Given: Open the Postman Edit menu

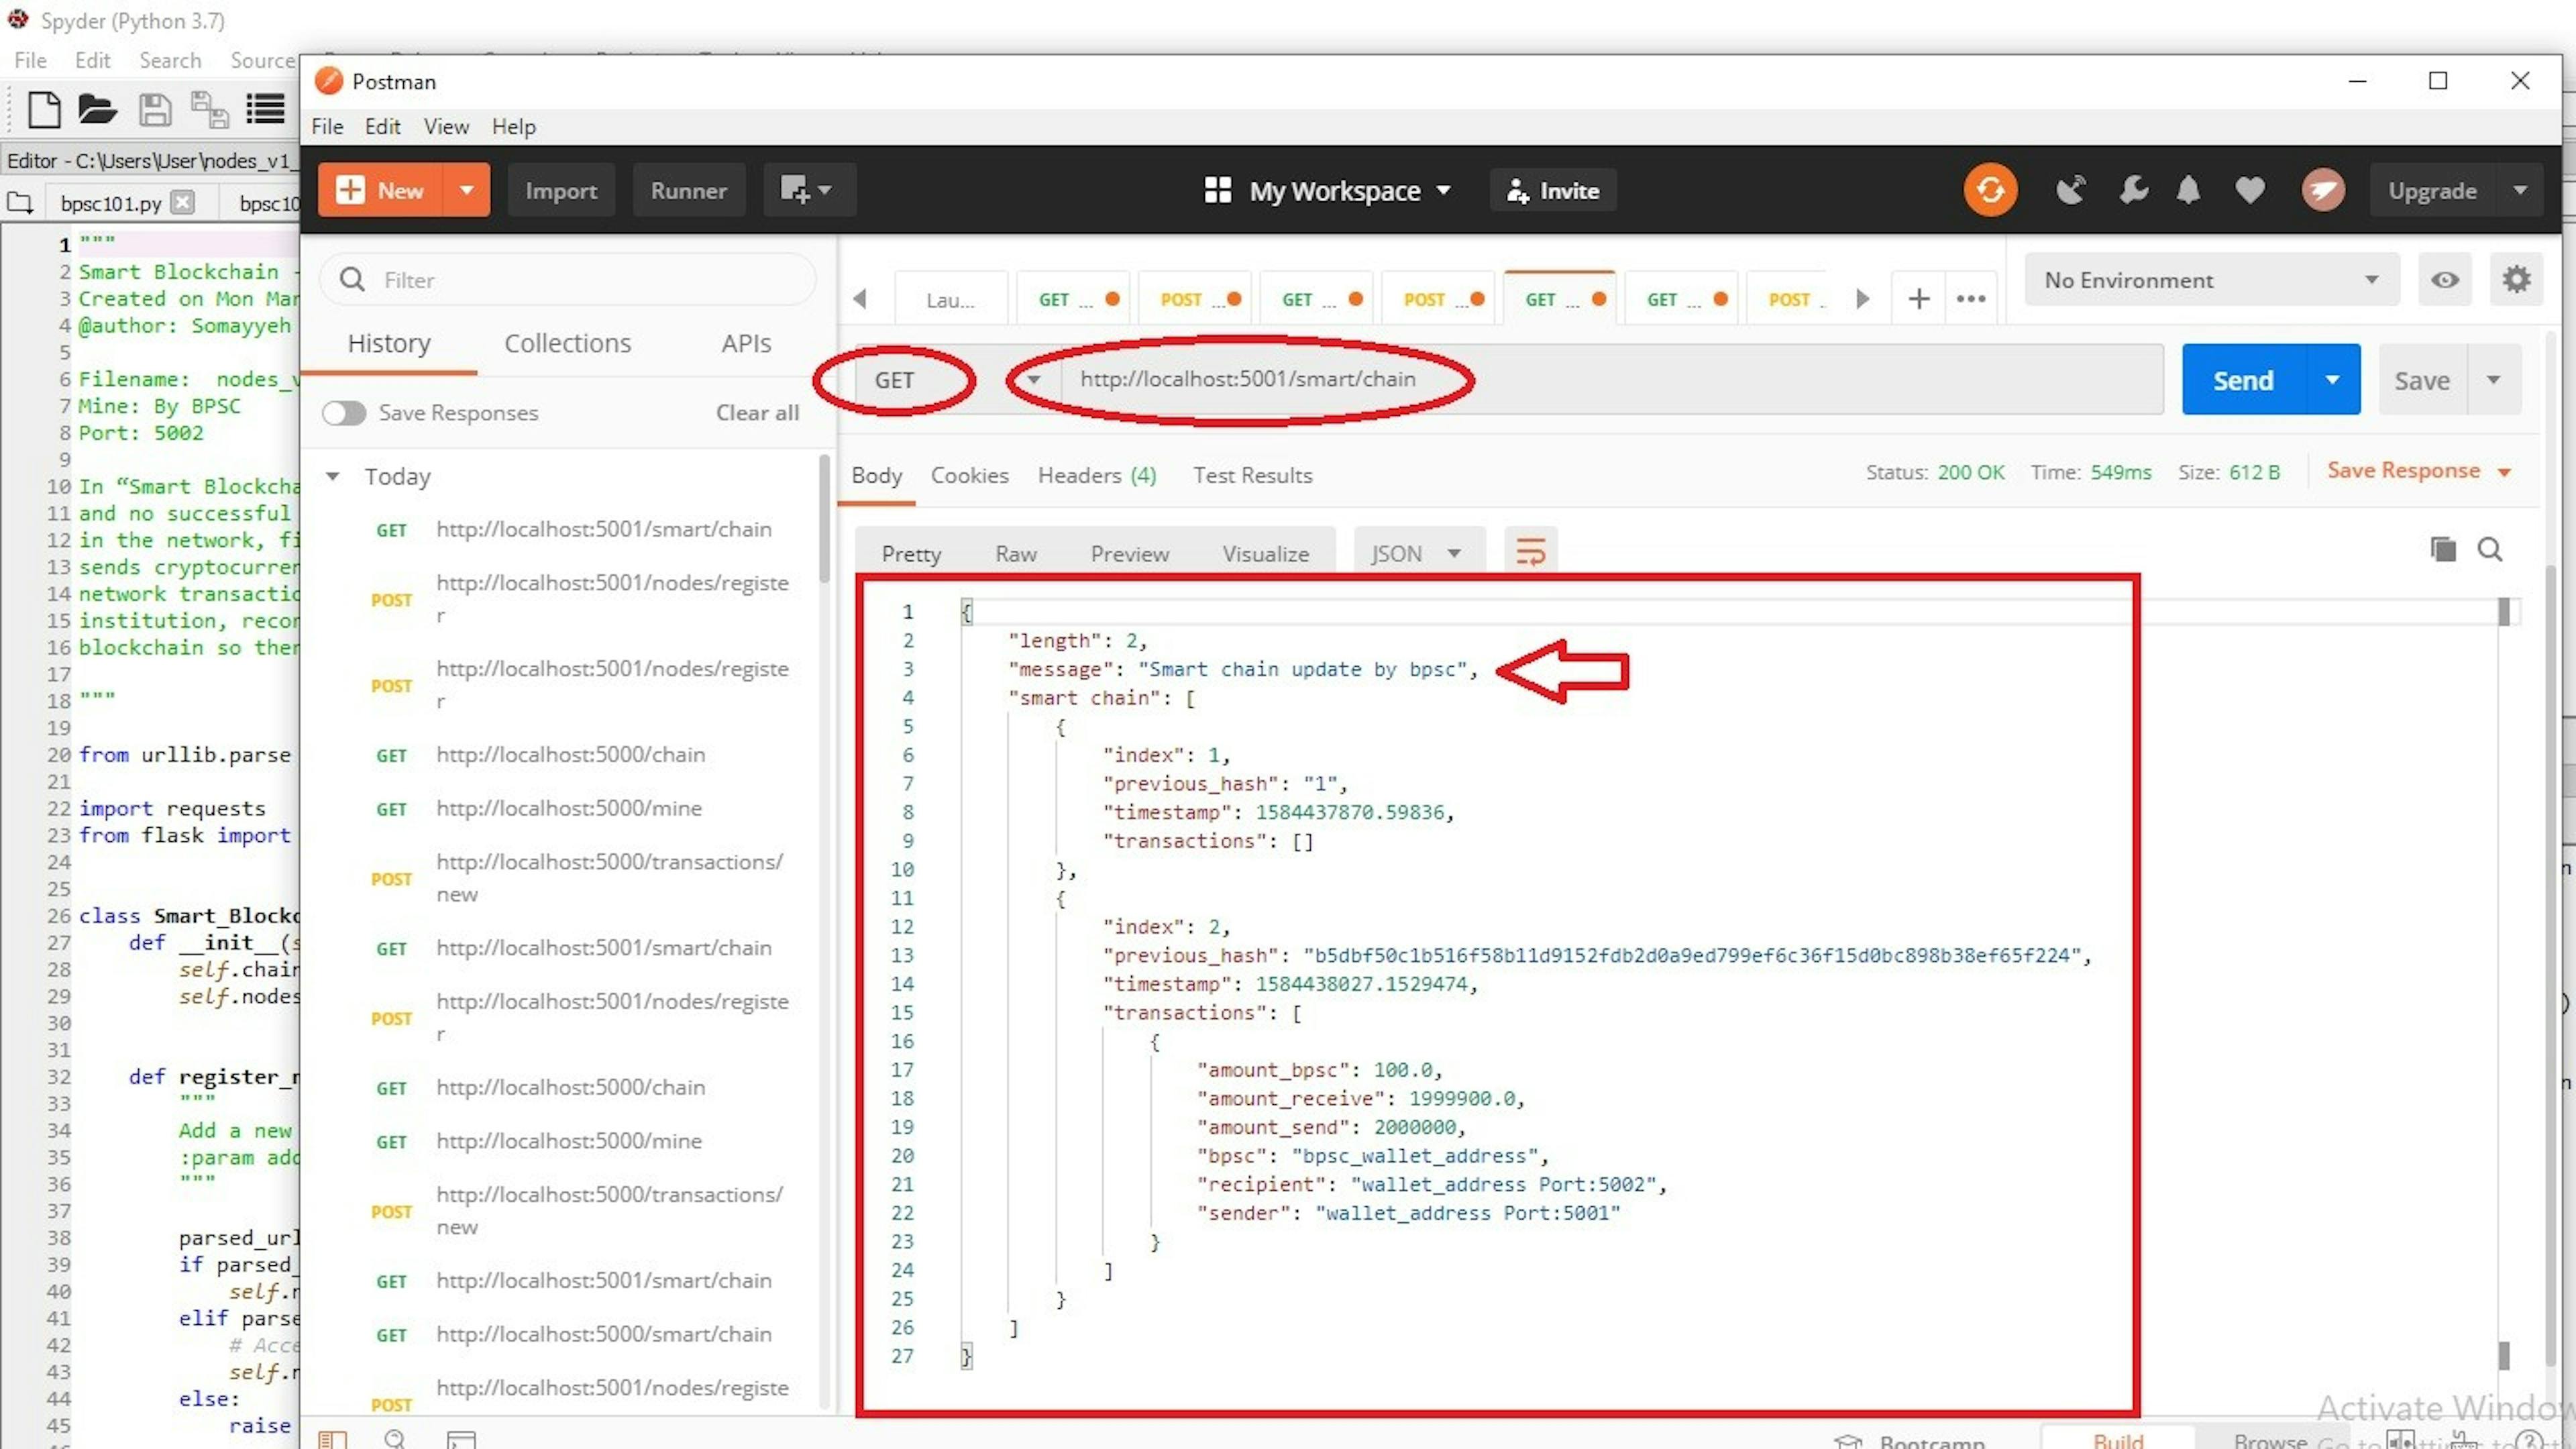Looking at the screenshot, I should click(x=382, y=127).
